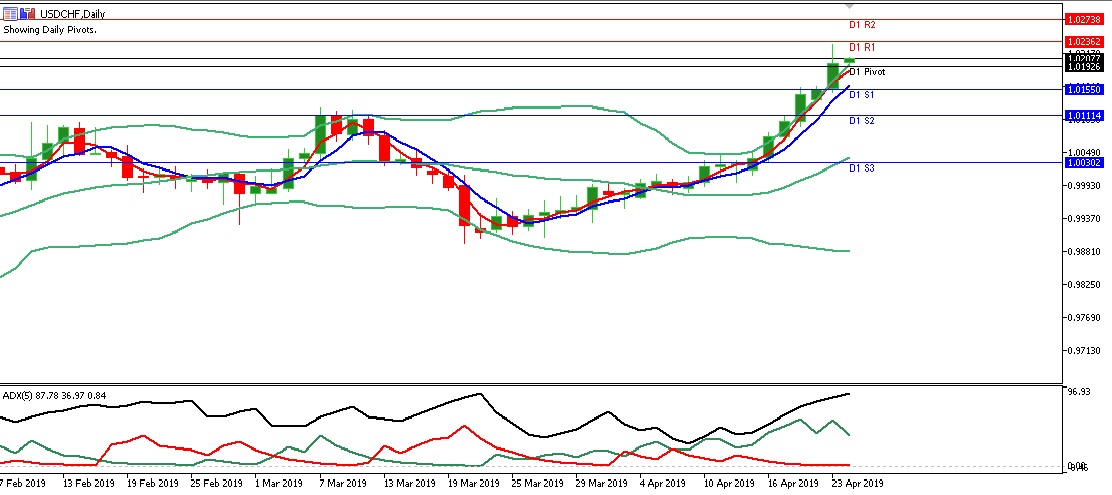Image resolution: width=1112 pixels, height=495 pixels.
Task: Click the 1.00302 blue price tag
Action: click(1083, 162)
